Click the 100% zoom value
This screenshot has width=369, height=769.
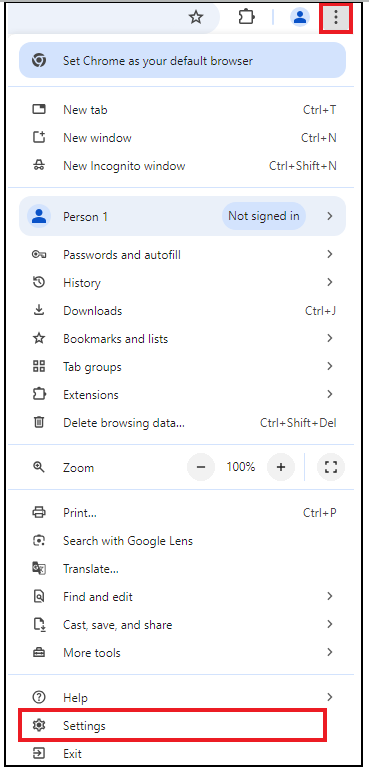pos(240,467)
